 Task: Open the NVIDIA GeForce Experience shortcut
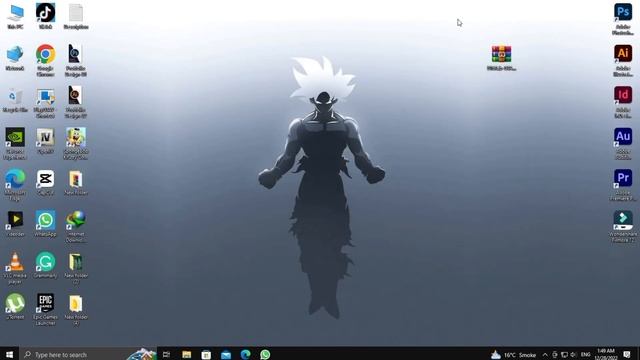coord(15,143)
